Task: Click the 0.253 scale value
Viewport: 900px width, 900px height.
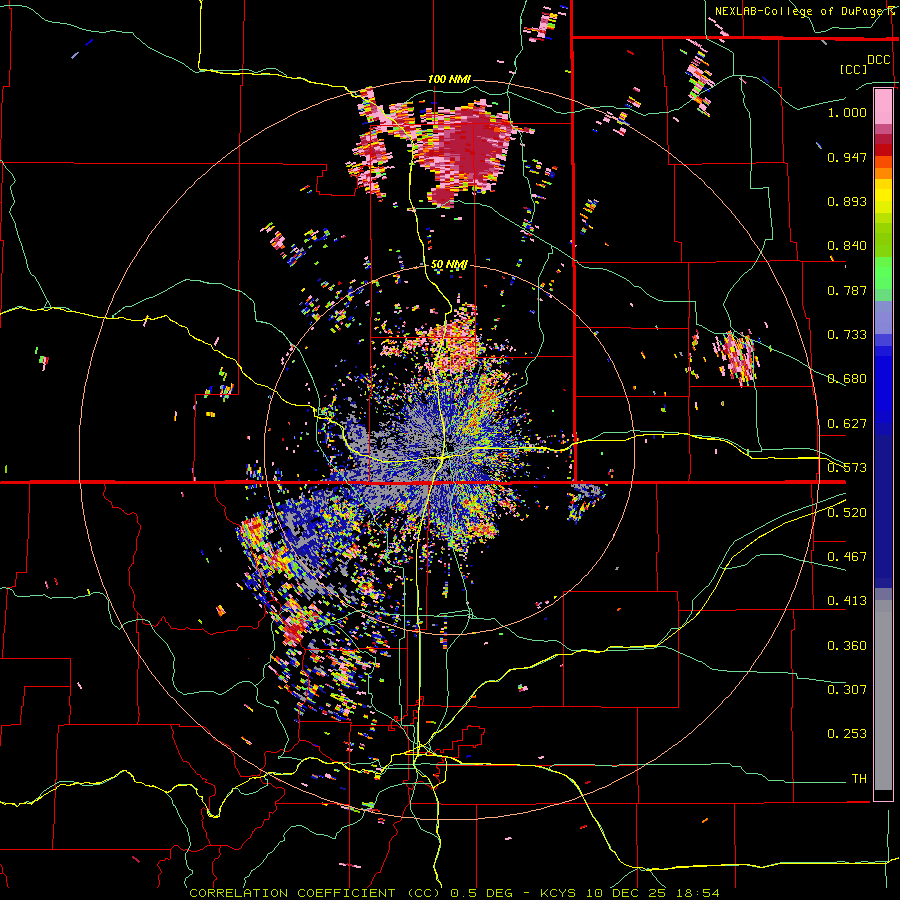Action: point(847,734)
